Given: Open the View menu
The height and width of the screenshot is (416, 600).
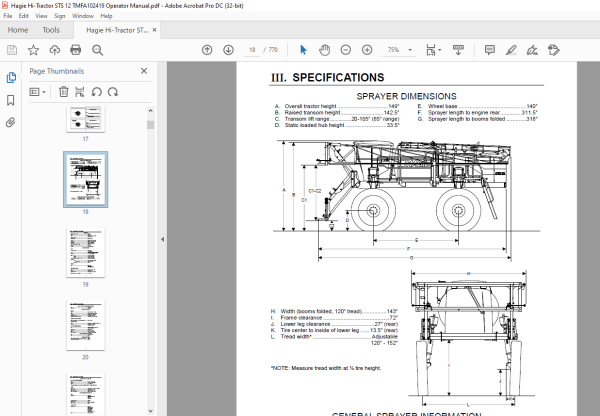Looking at the screenshot, I should click(41, 16).
